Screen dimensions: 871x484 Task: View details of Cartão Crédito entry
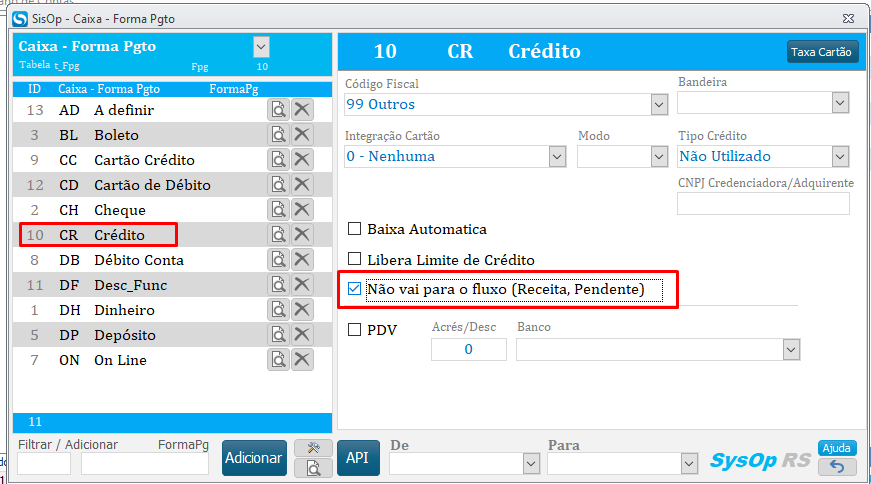[278, 160]
